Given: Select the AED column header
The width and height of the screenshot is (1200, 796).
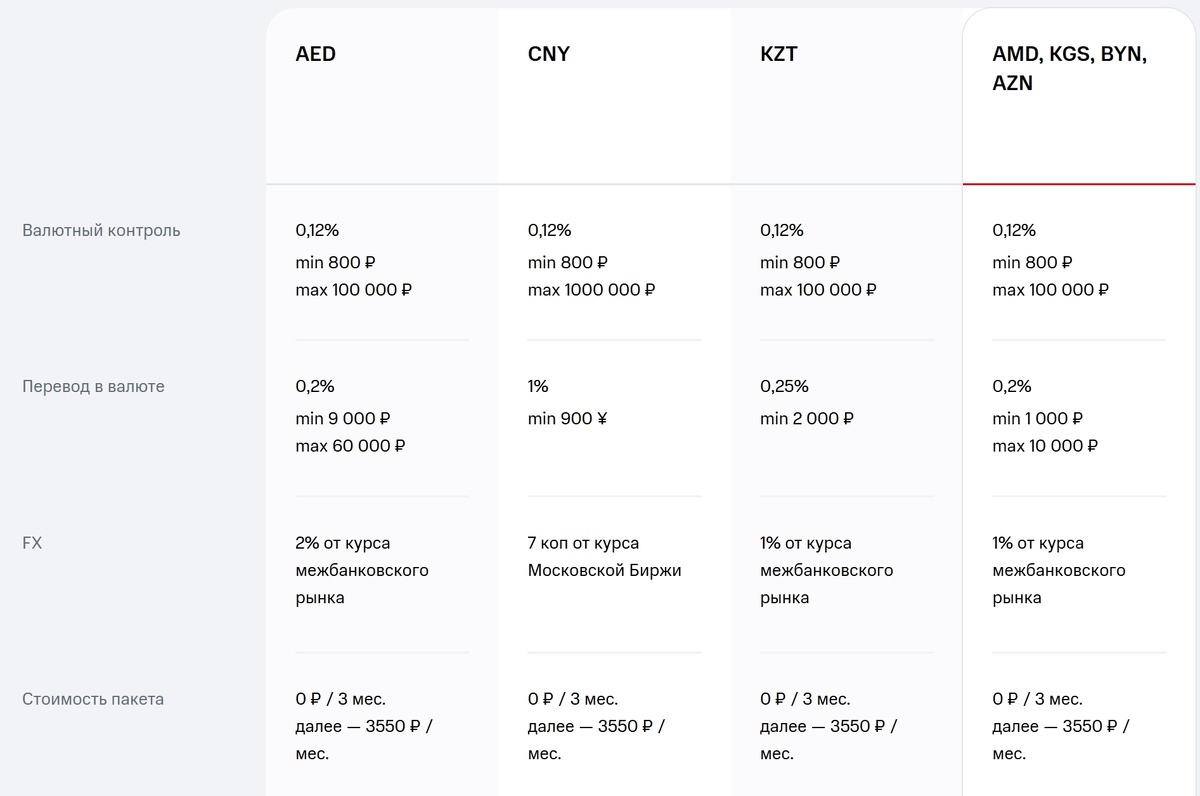Looking at the screenshot, I should click(x=315, y=55).
